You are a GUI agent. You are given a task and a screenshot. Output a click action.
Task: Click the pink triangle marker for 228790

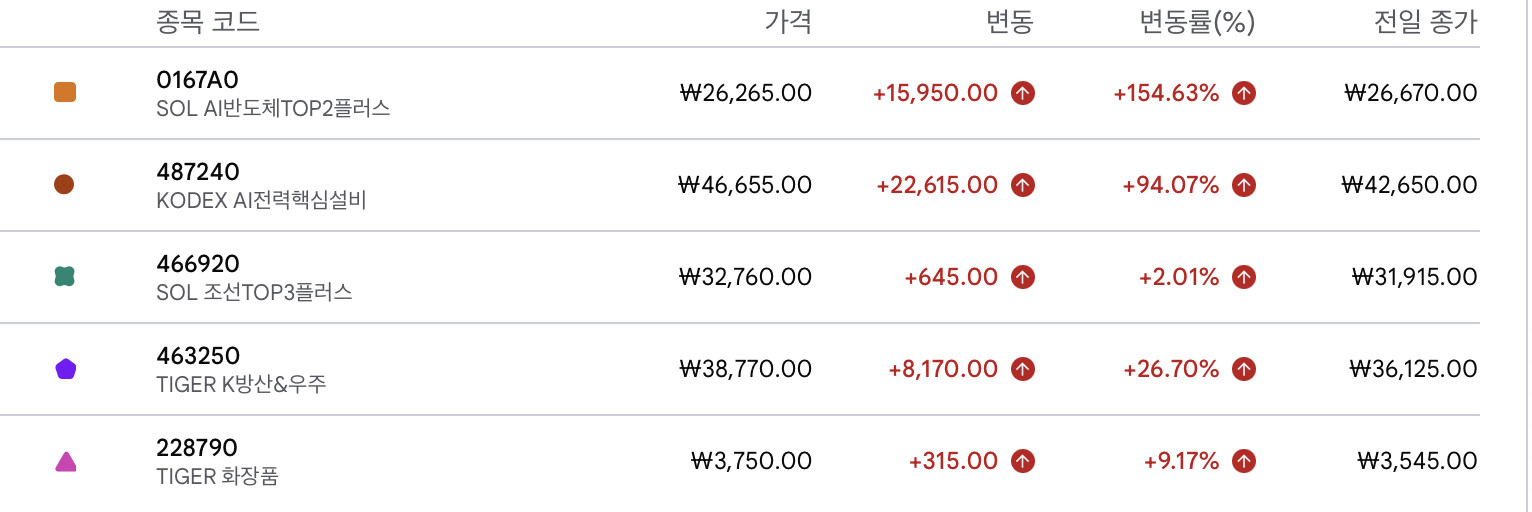click(65, 461)
